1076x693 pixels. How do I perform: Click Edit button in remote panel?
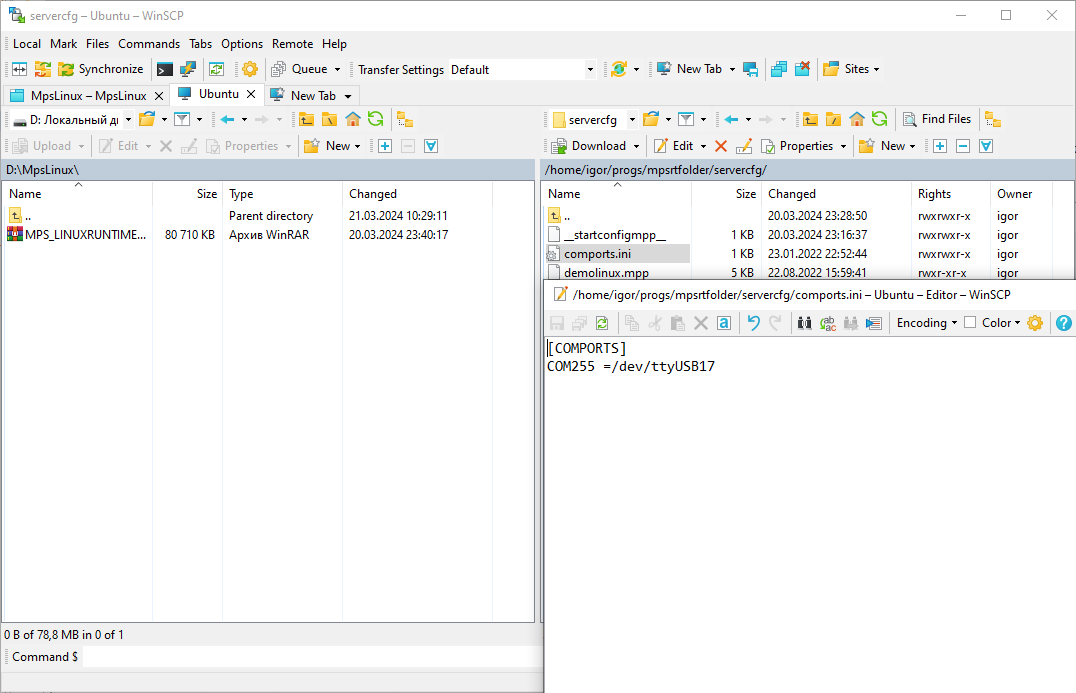point(673,146)
